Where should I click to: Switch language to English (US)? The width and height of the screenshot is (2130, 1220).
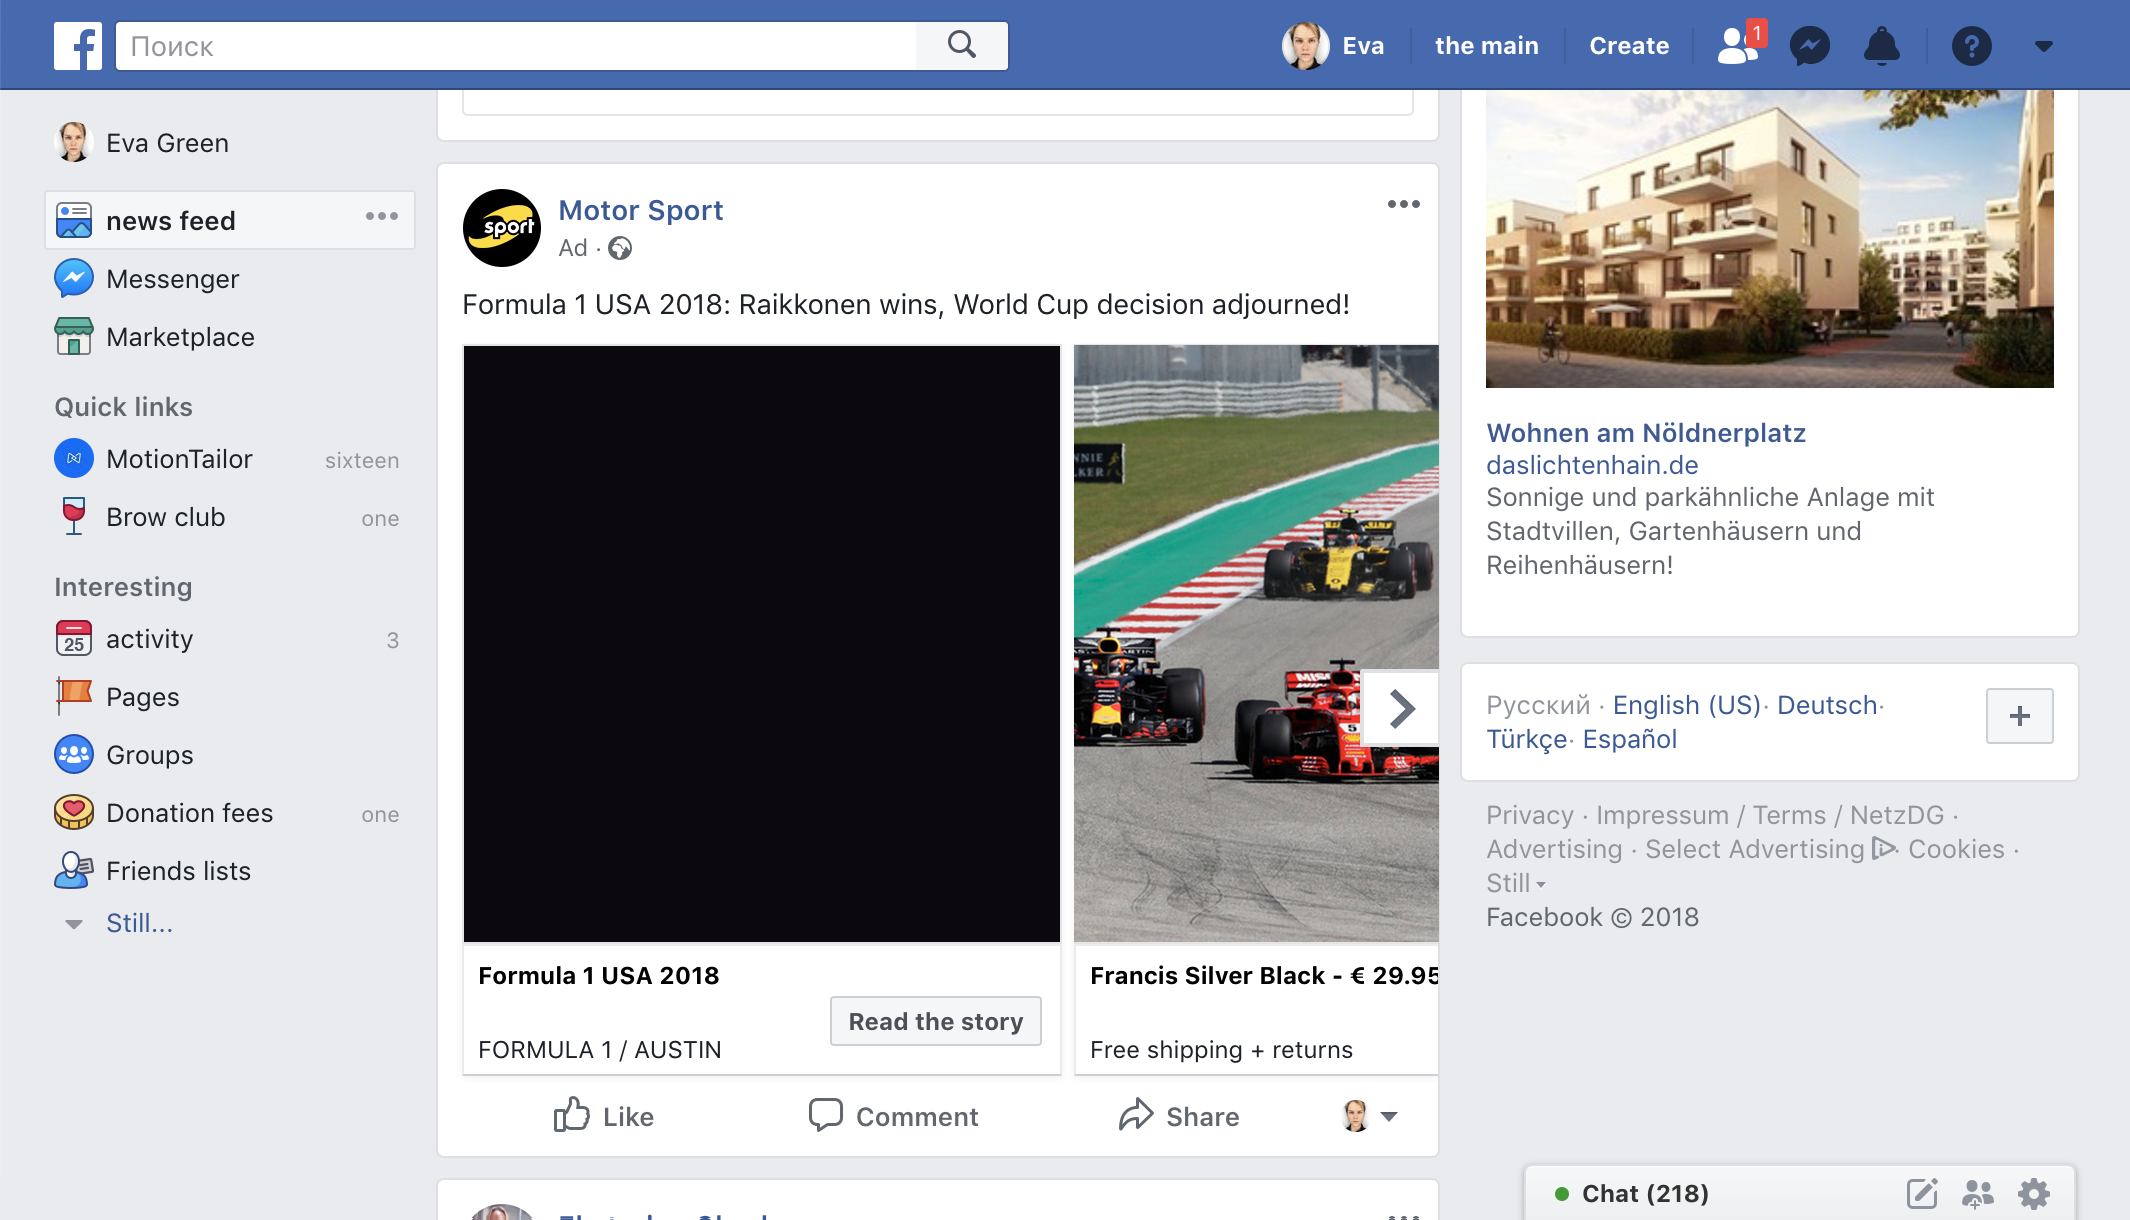[x=1687, y=705]
